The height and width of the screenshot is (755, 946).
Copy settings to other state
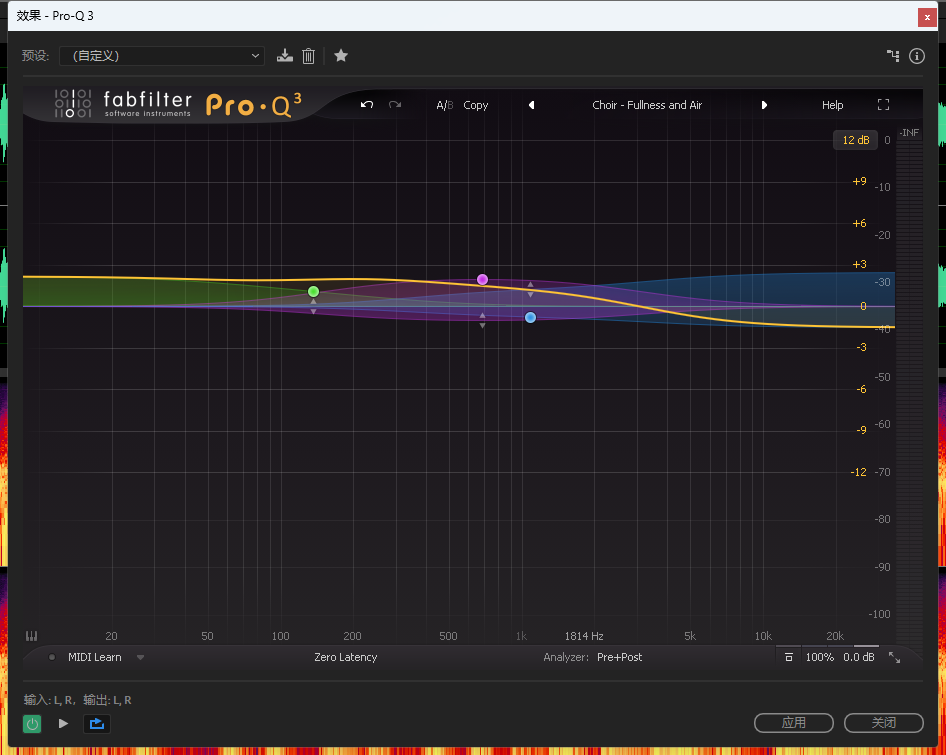click(475, 105)
